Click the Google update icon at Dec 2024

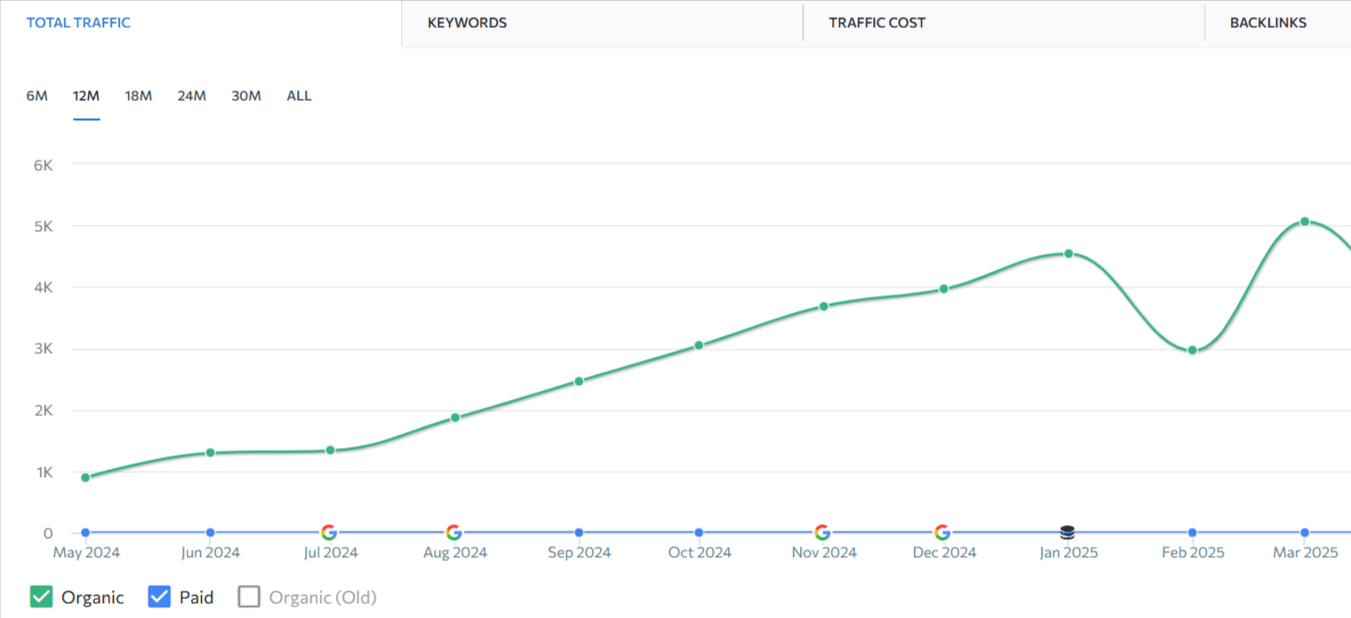coord(942,533)
